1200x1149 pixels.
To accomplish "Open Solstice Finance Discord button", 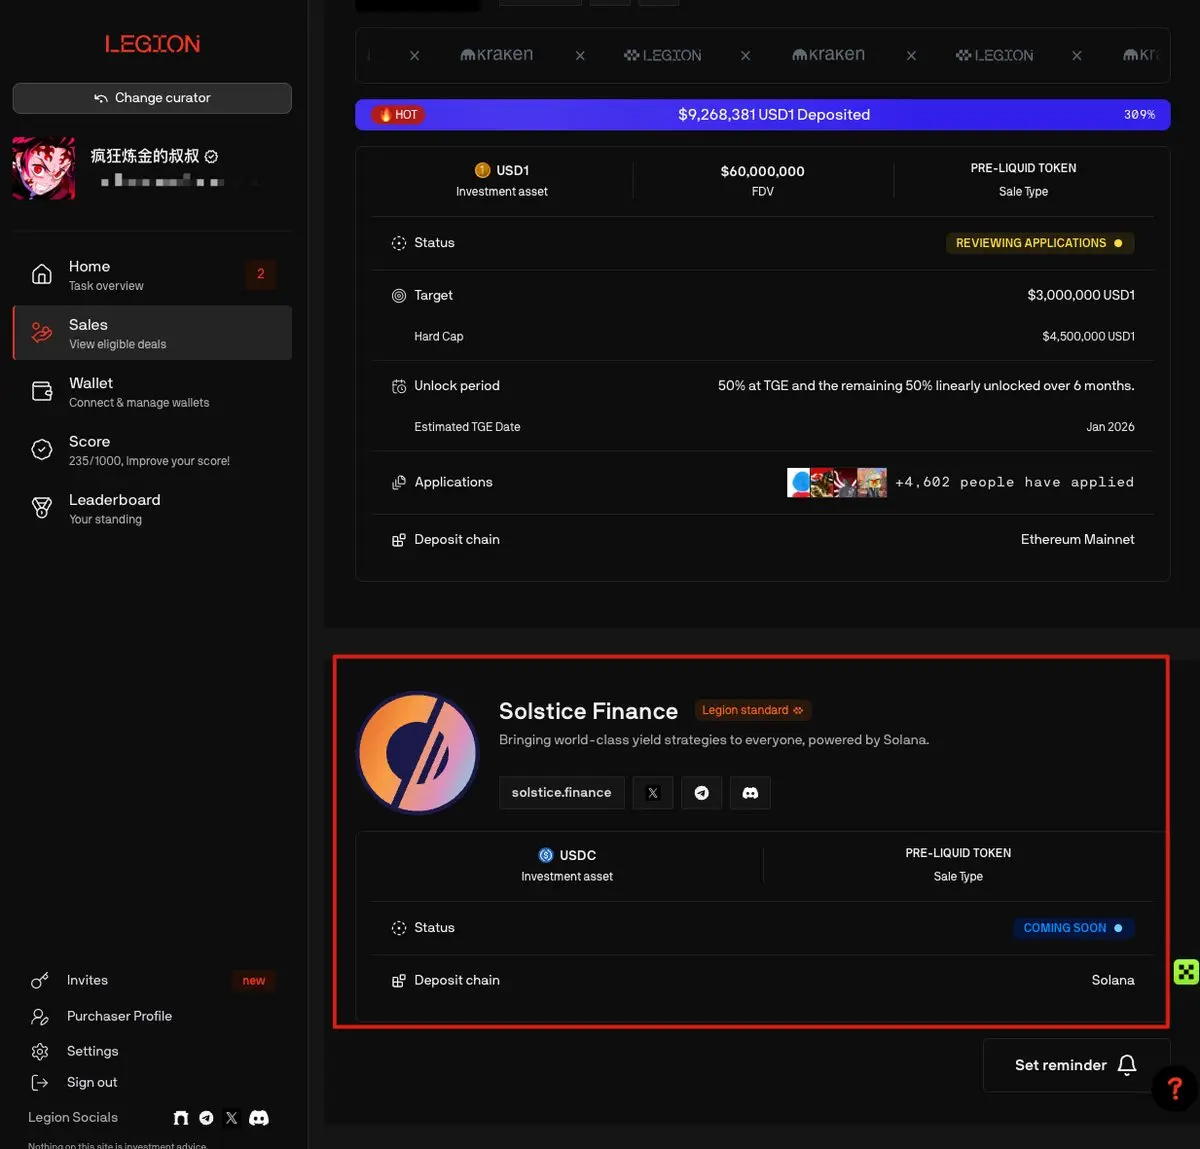I will [750, 793].
